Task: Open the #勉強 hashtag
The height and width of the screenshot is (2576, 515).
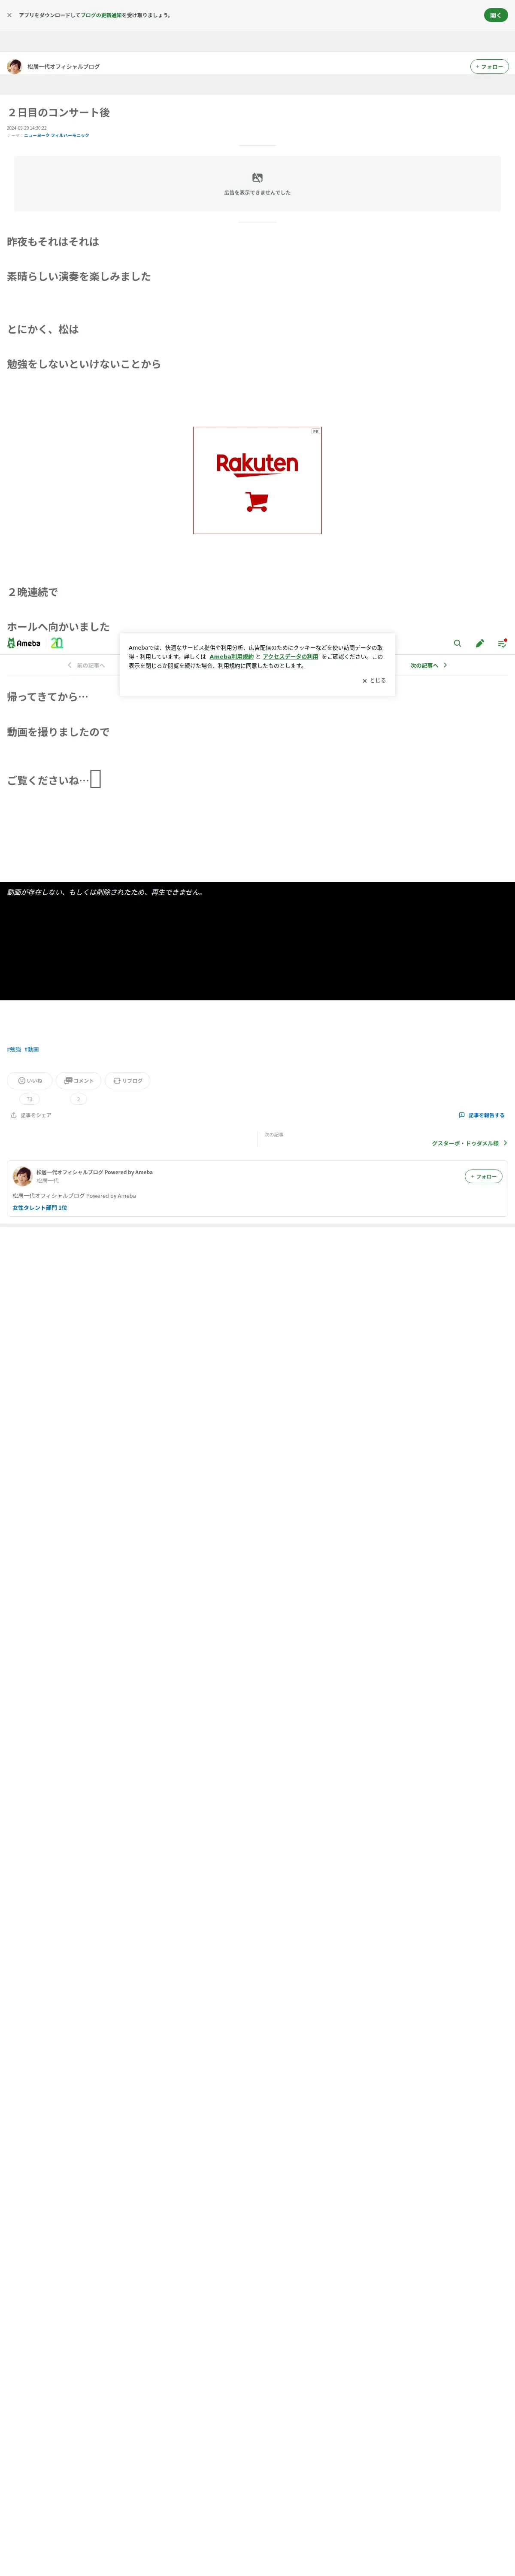Action: click(14, 1049)
